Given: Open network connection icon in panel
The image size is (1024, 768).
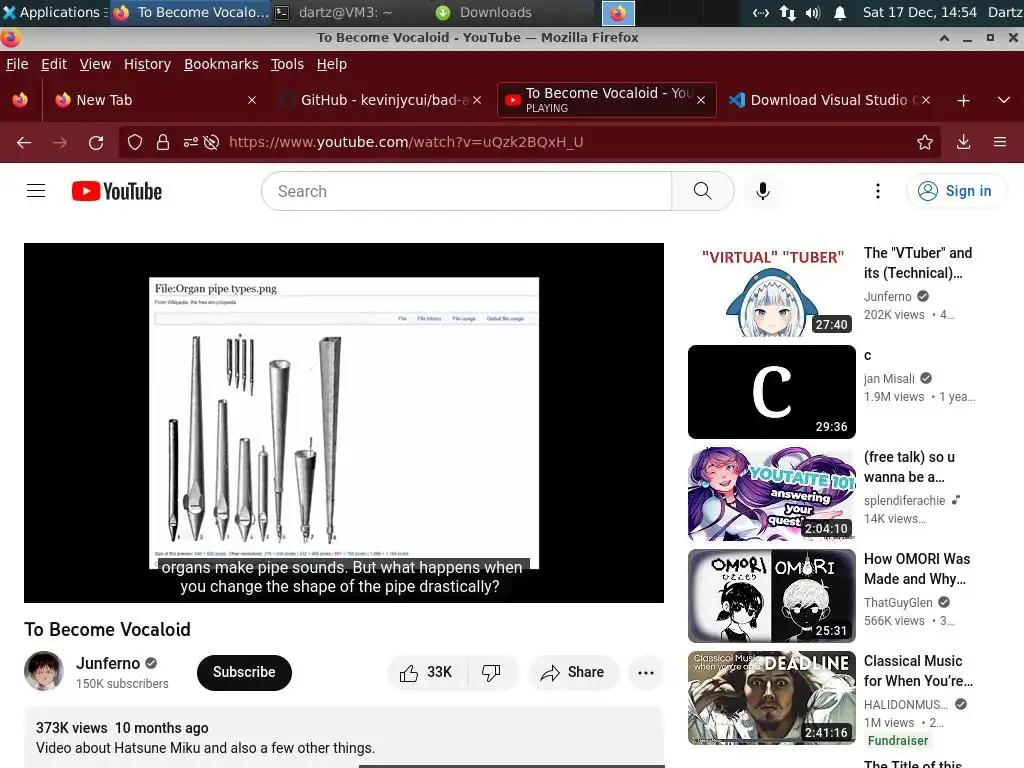Looking at the screenshot, I should [788, 12].
